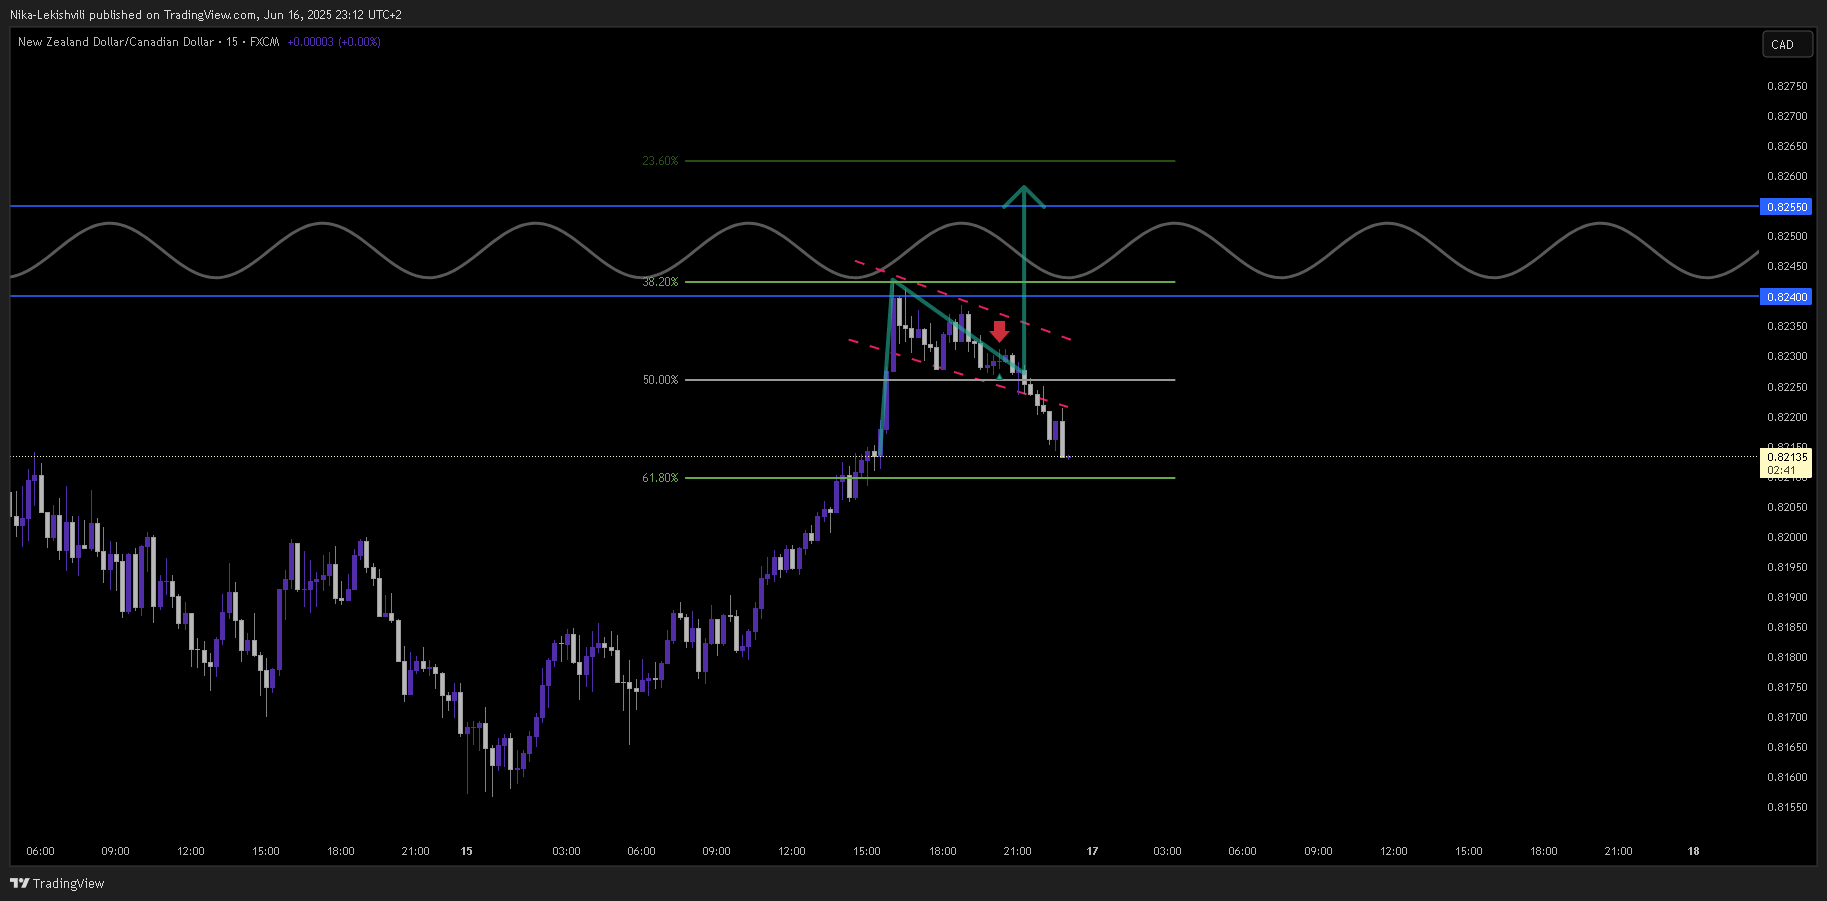1827x901 pixels.
Task: Click the current price label 0.82135
Action: [x=1786, y=457]
